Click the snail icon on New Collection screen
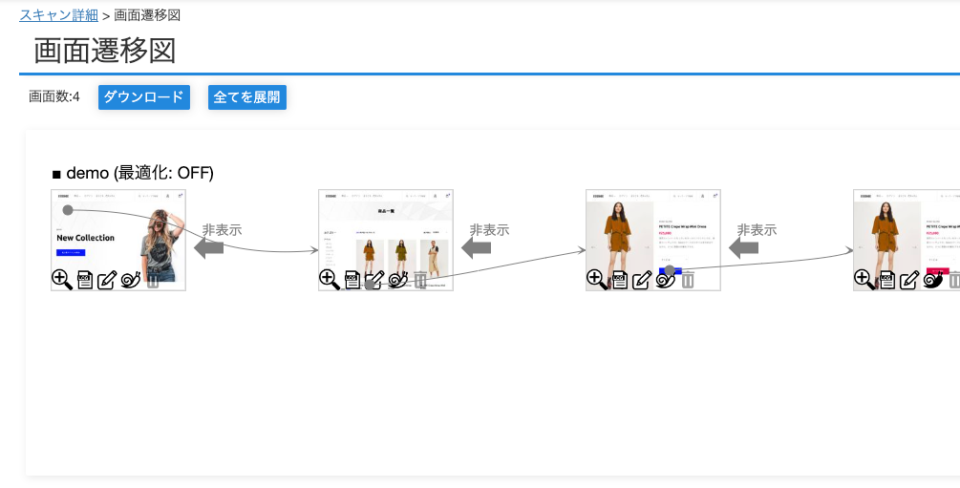 131,280
